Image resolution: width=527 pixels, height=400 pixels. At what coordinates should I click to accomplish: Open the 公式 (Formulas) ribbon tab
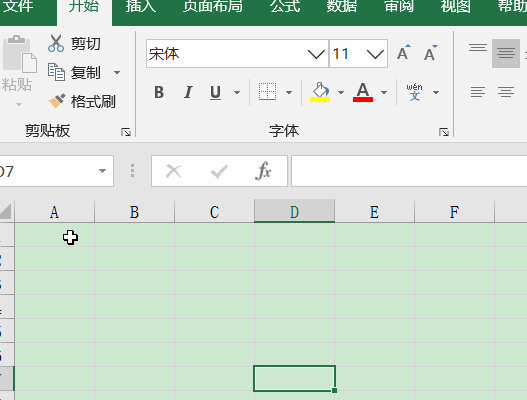click(x=285, y=6)
